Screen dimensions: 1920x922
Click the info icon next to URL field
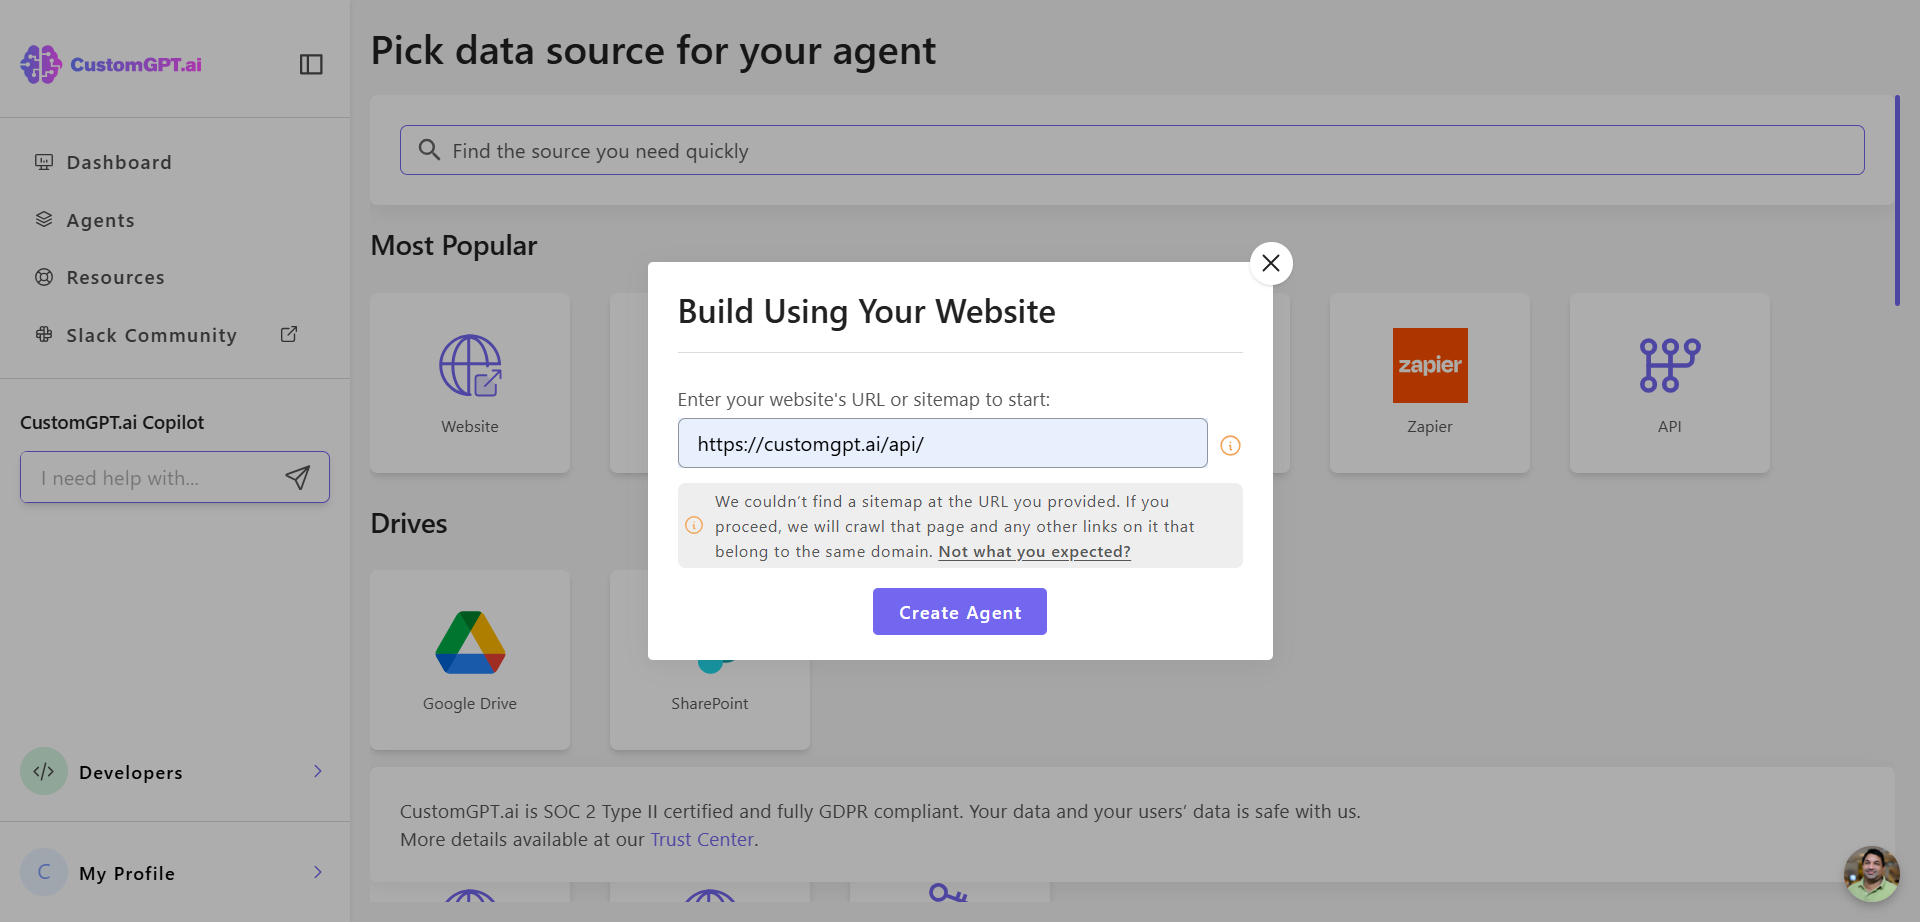(1231, 446)
